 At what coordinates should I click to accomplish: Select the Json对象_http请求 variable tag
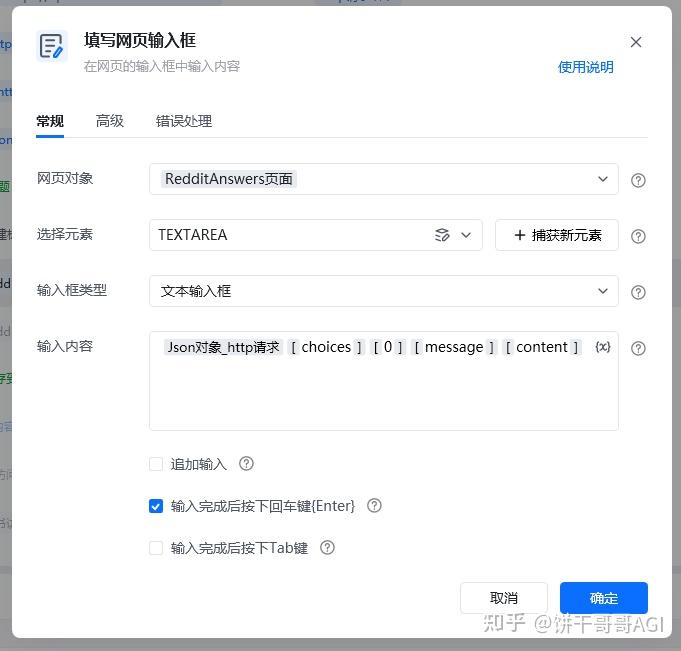(x=224, y=347)
